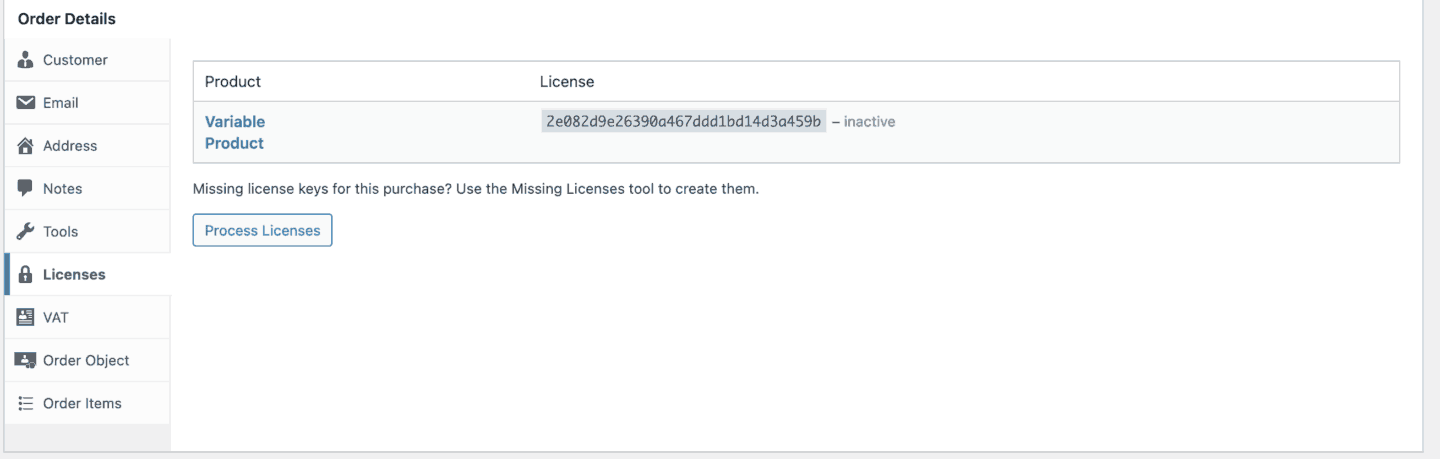Viewport: 1440px width, 459px height.
Task: Click the Missing license keys notice text
Action: pyautogui.click(x=476, y=188)
